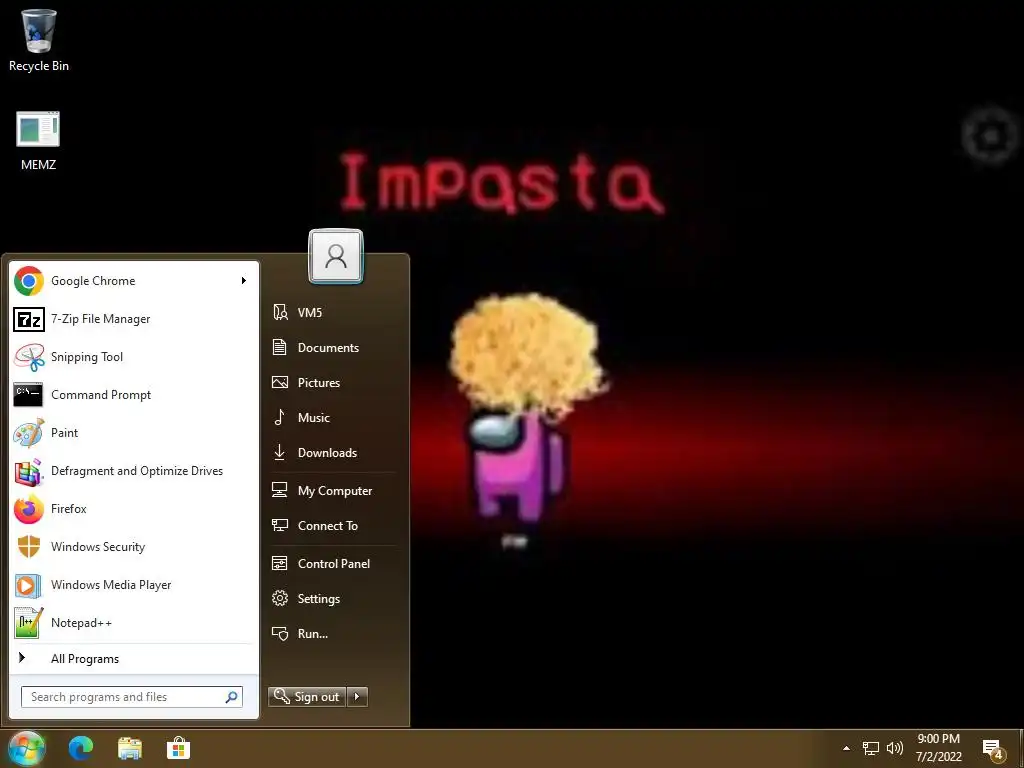Open Notepad++

pos(134,622)
